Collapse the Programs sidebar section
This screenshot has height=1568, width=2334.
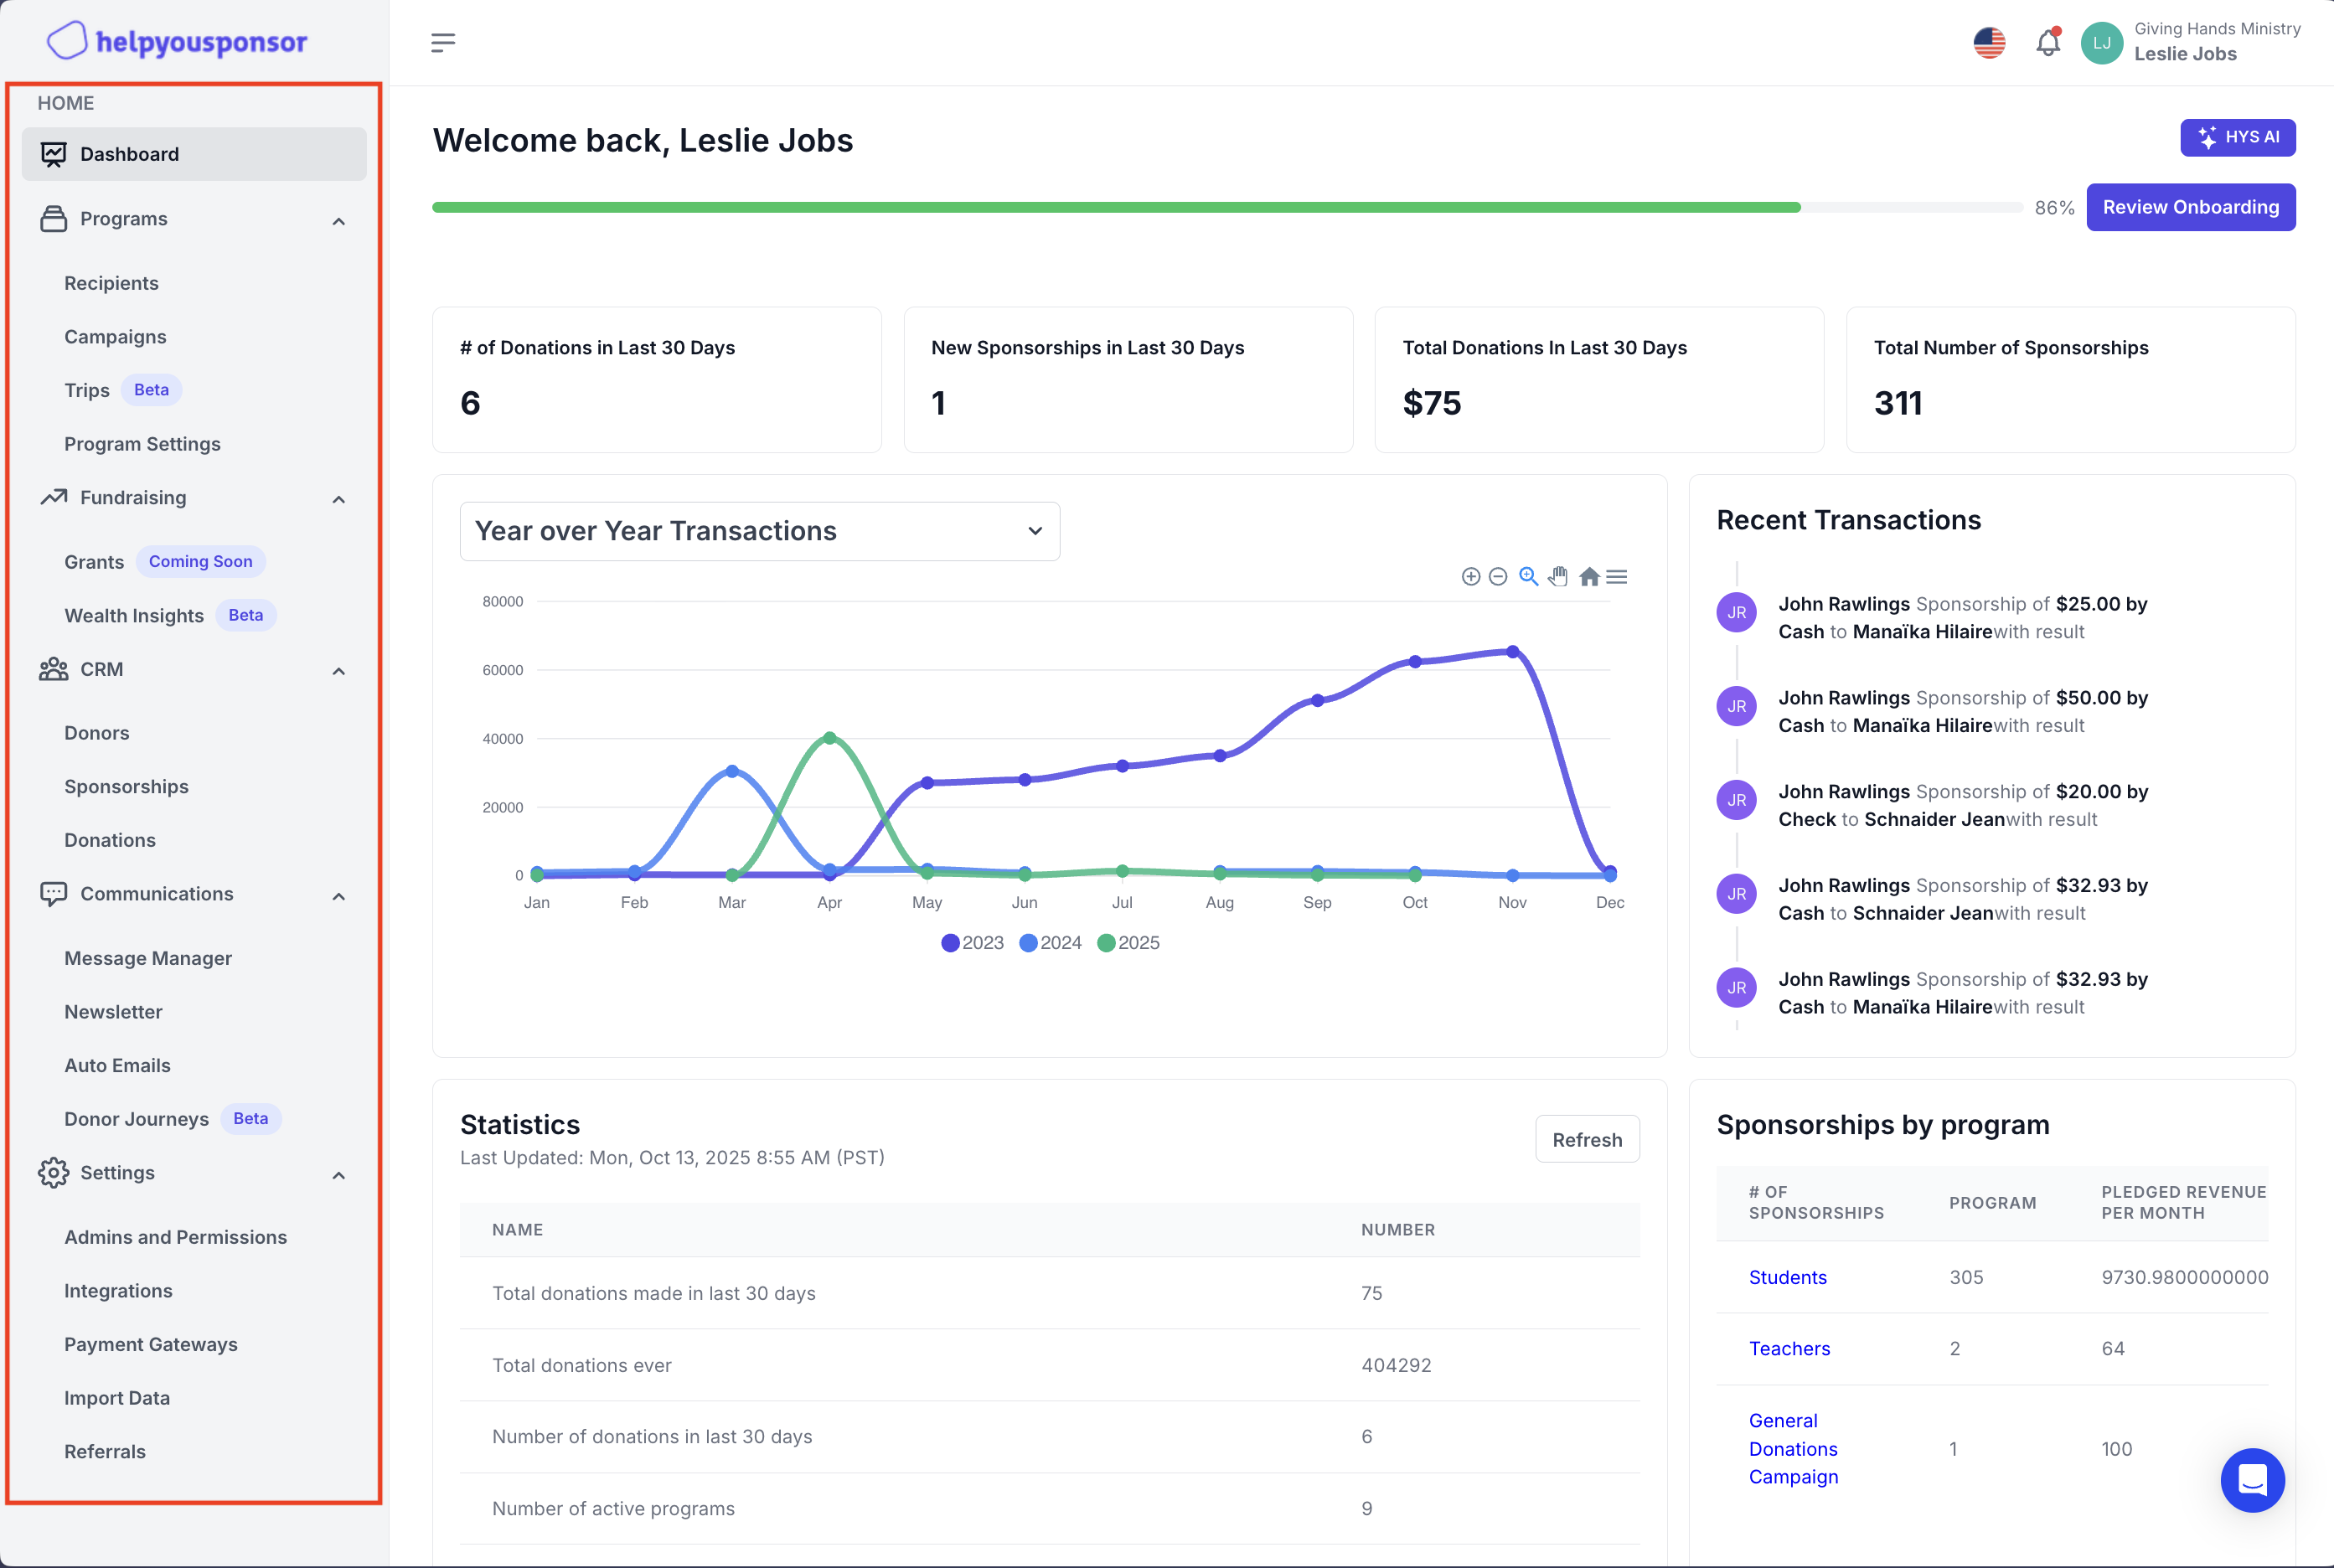[339, 221]
